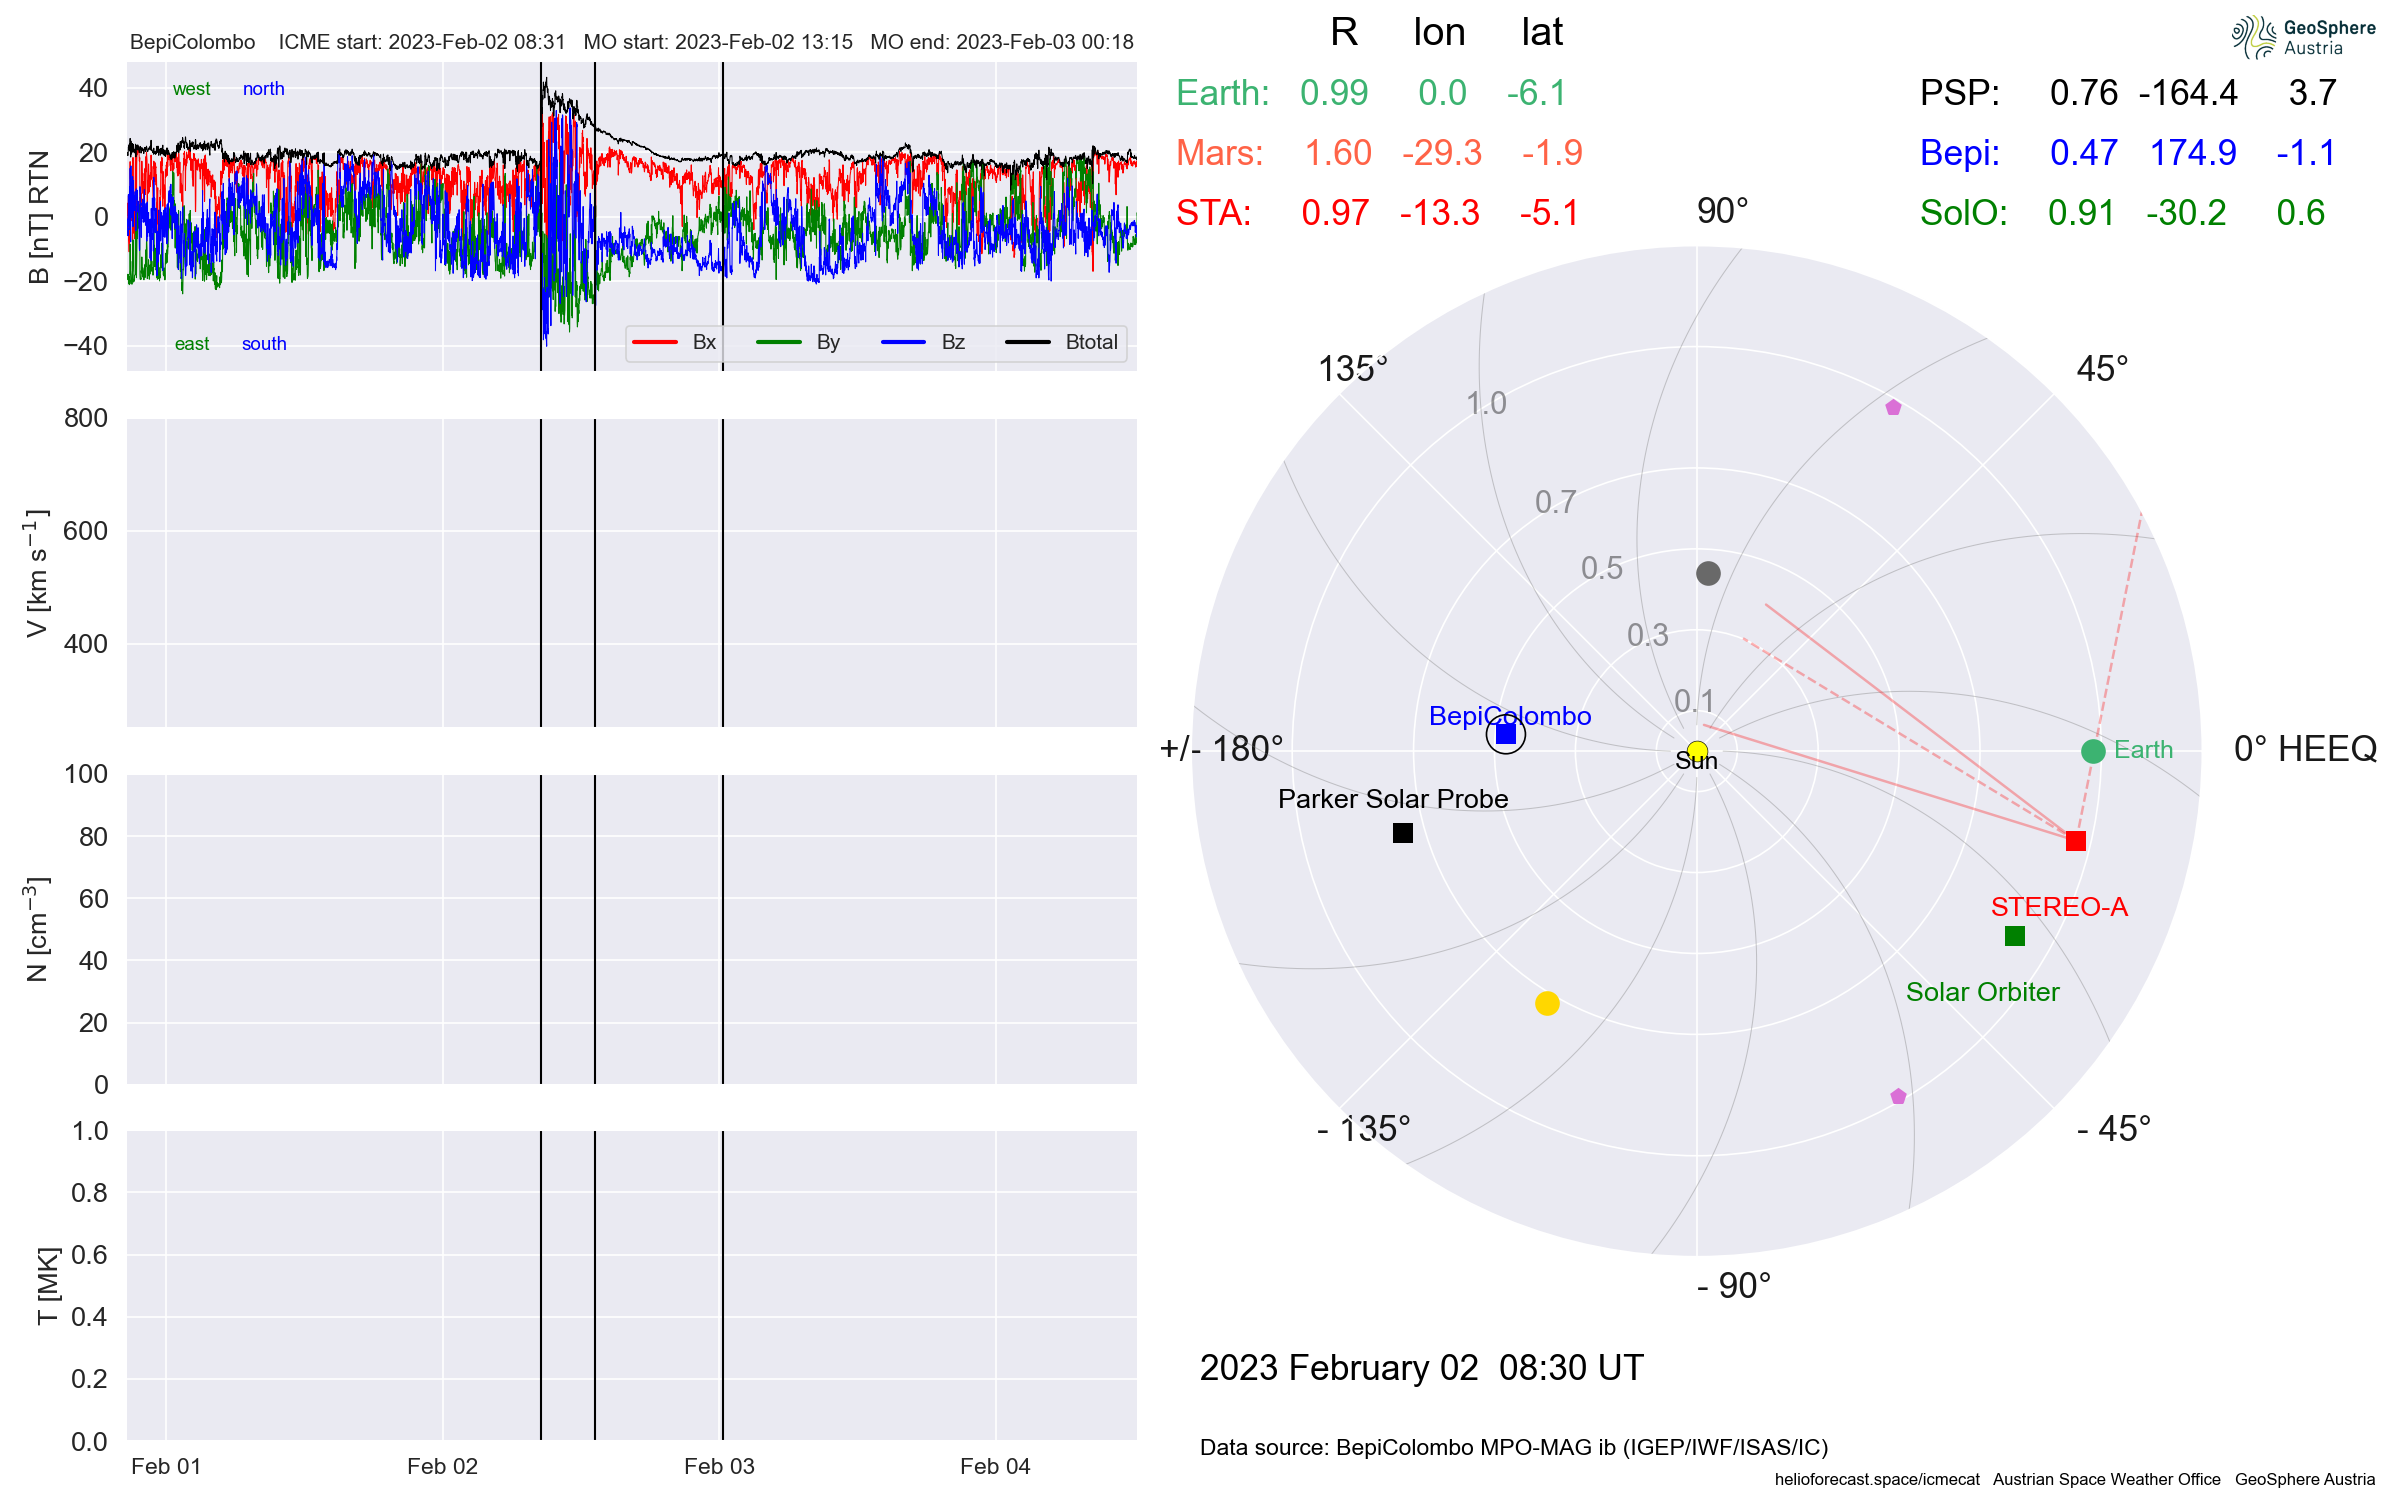Screen dimensions: 2400x1500
Task: Click the blue BepiColombo square marker
Action: point(1506,735)
